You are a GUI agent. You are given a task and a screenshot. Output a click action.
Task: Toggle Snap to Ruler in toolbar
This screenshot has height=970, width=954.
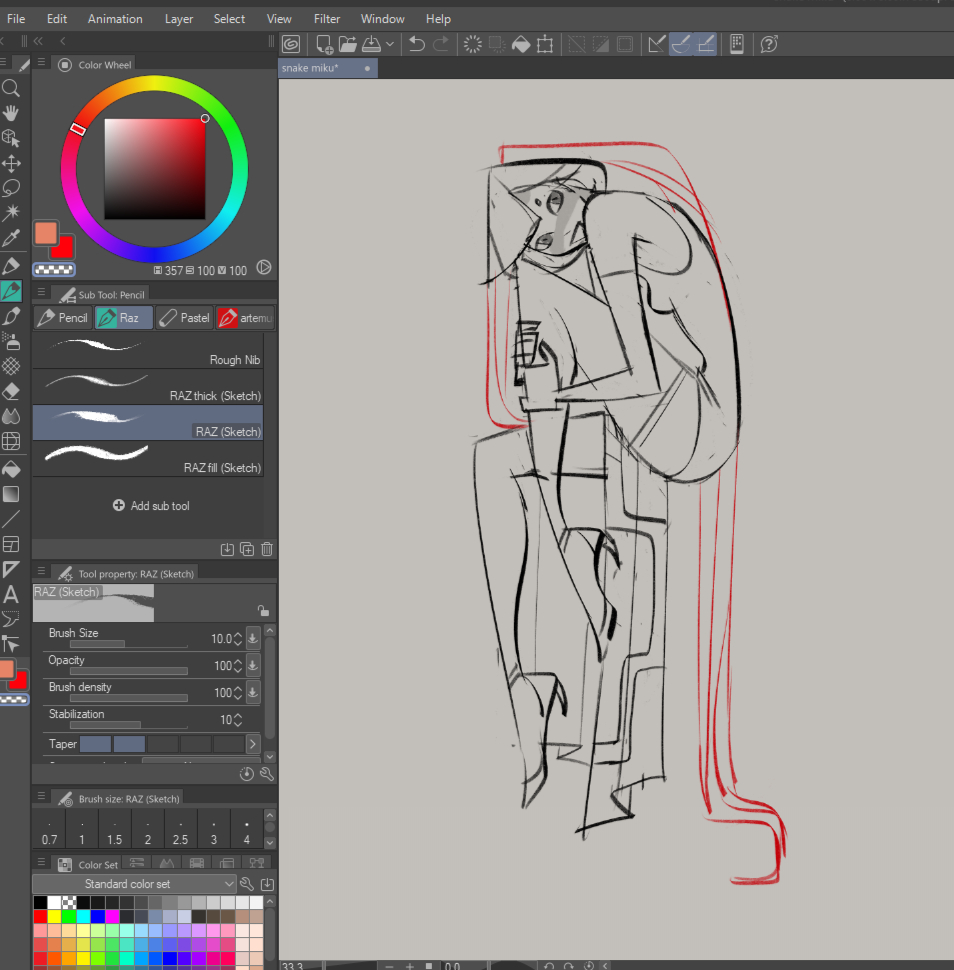pos(656,44)
